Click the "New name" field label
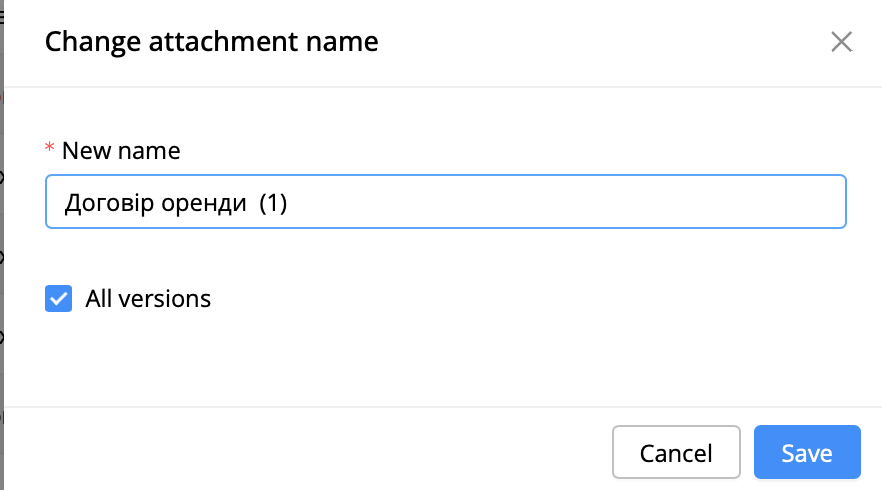882x490 pixels. tap(121, 151)
